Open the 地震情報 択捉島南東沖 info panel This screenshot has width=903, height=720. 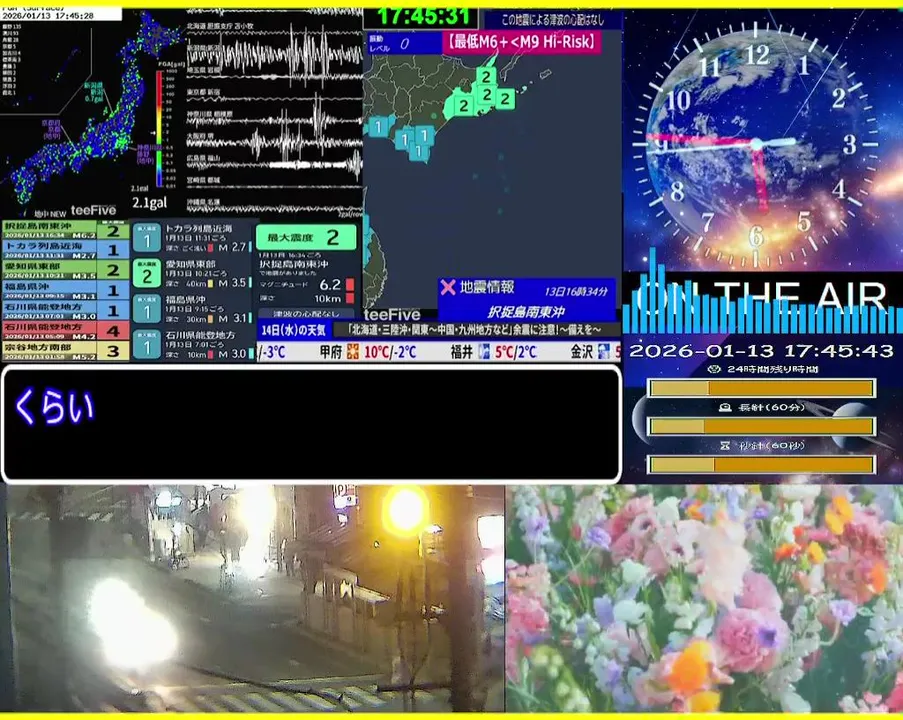click(x=527, y=300)
